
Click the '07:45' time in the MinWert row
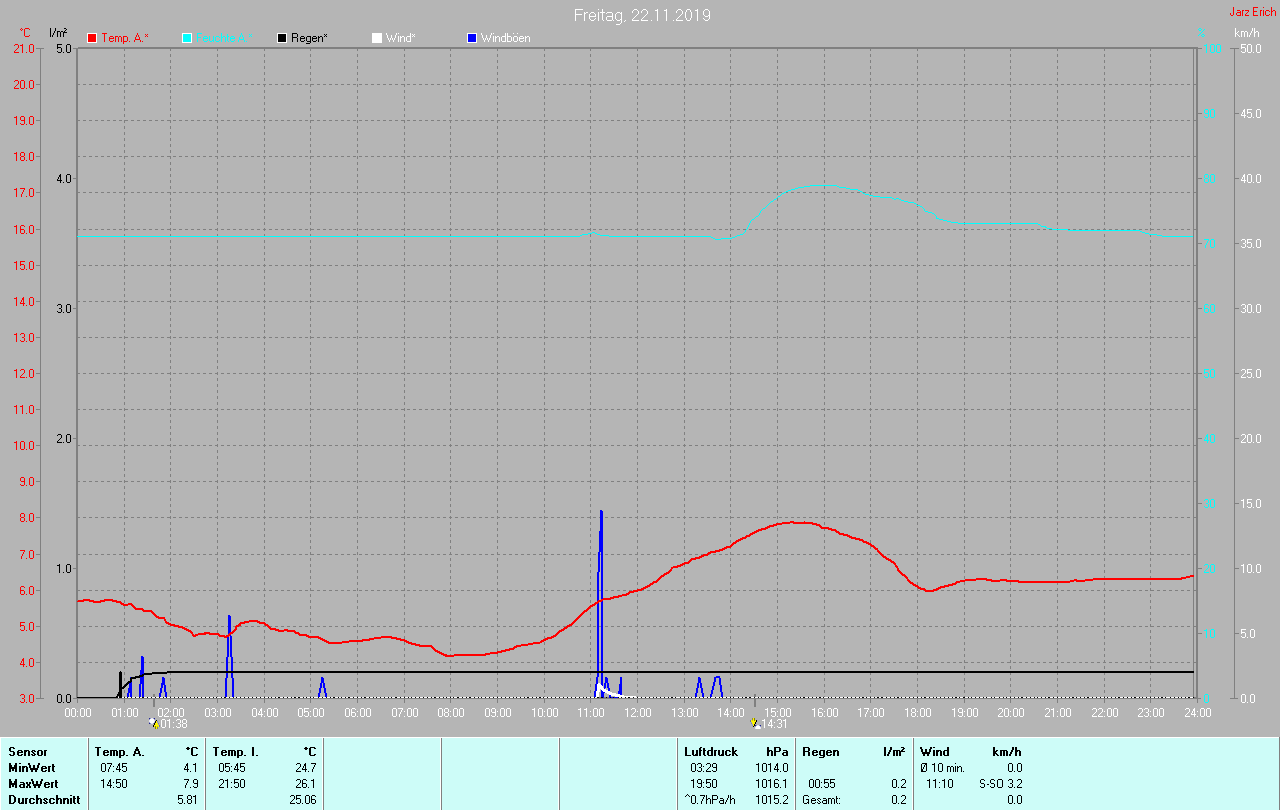coord(113,768)
